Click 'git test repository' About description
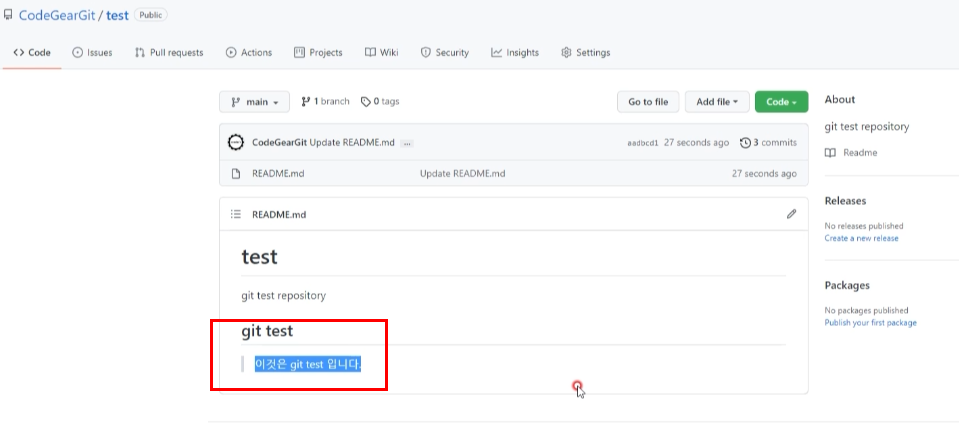This screenshot has width=959, height=439. pos(867,127)
